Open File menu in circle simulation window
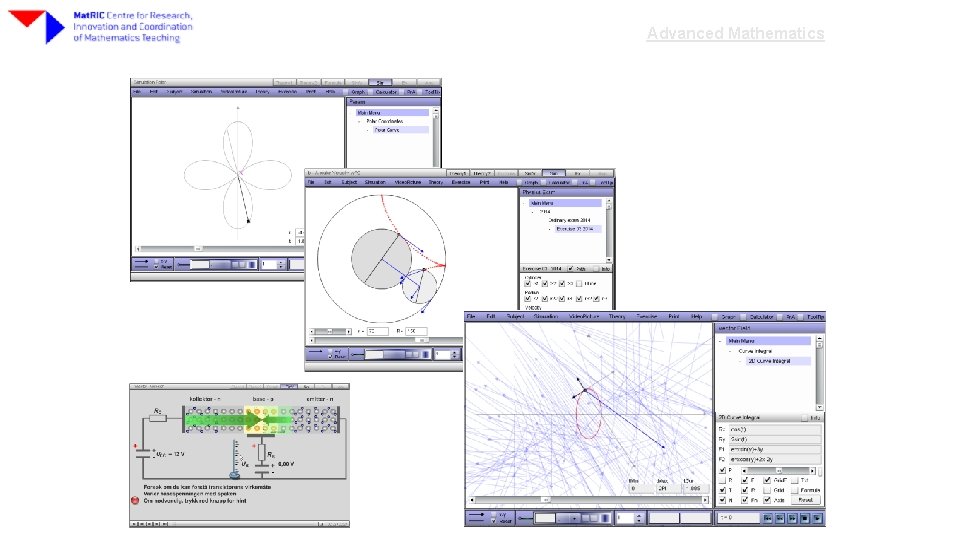The image size is (960, 540). pyautogui.click(x=310, y=182)
